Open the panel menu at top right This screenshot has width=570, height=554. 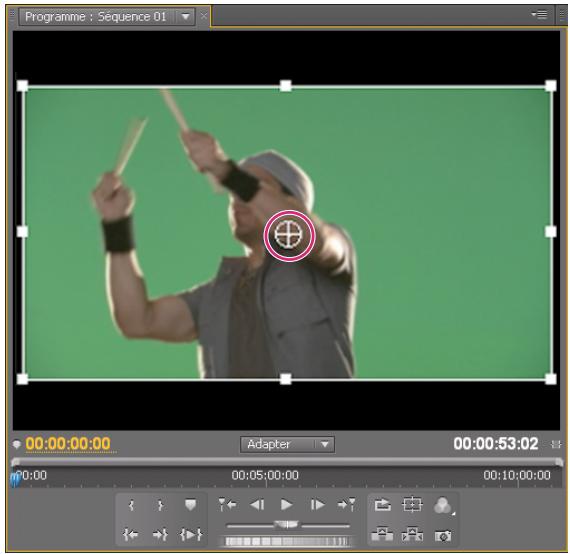point(539,14)
